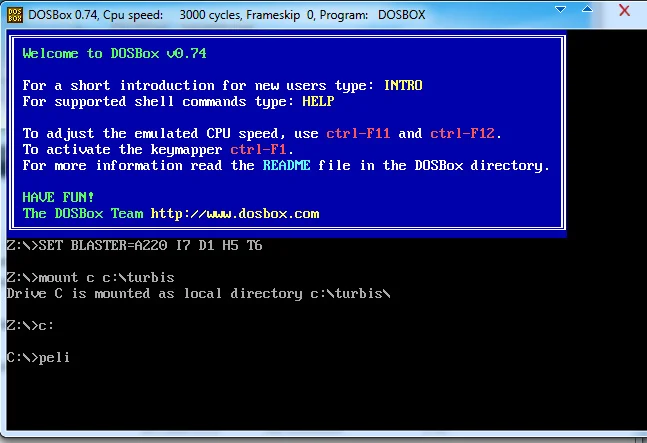647x443 pixels.
Task: Click 'The DOSBox Team' green text
Action: pyautogui.click(x=83, y=214)
